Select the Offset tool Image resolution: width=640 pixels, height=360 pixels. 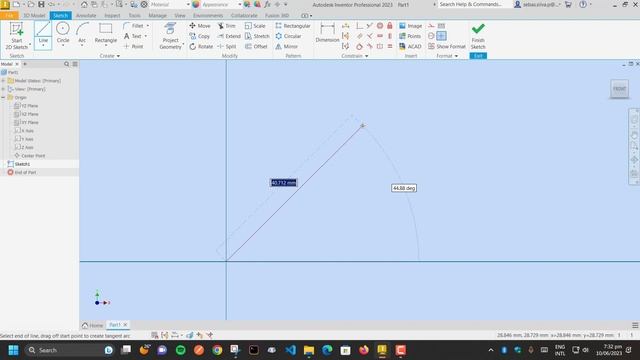(256, 47)
